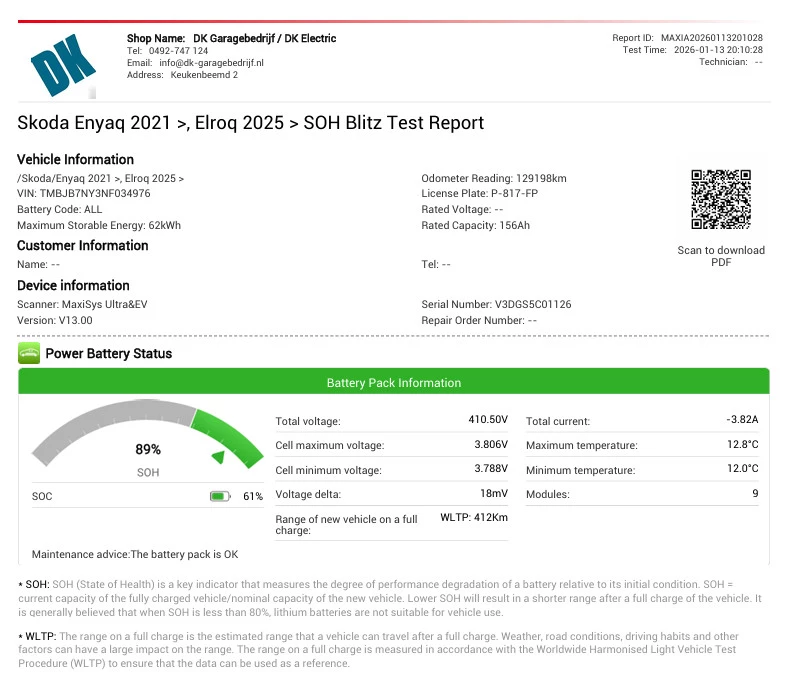Click the DK shop logo
Image resolution: width=789 pixels, height=681 pixels.
point(64,63)
